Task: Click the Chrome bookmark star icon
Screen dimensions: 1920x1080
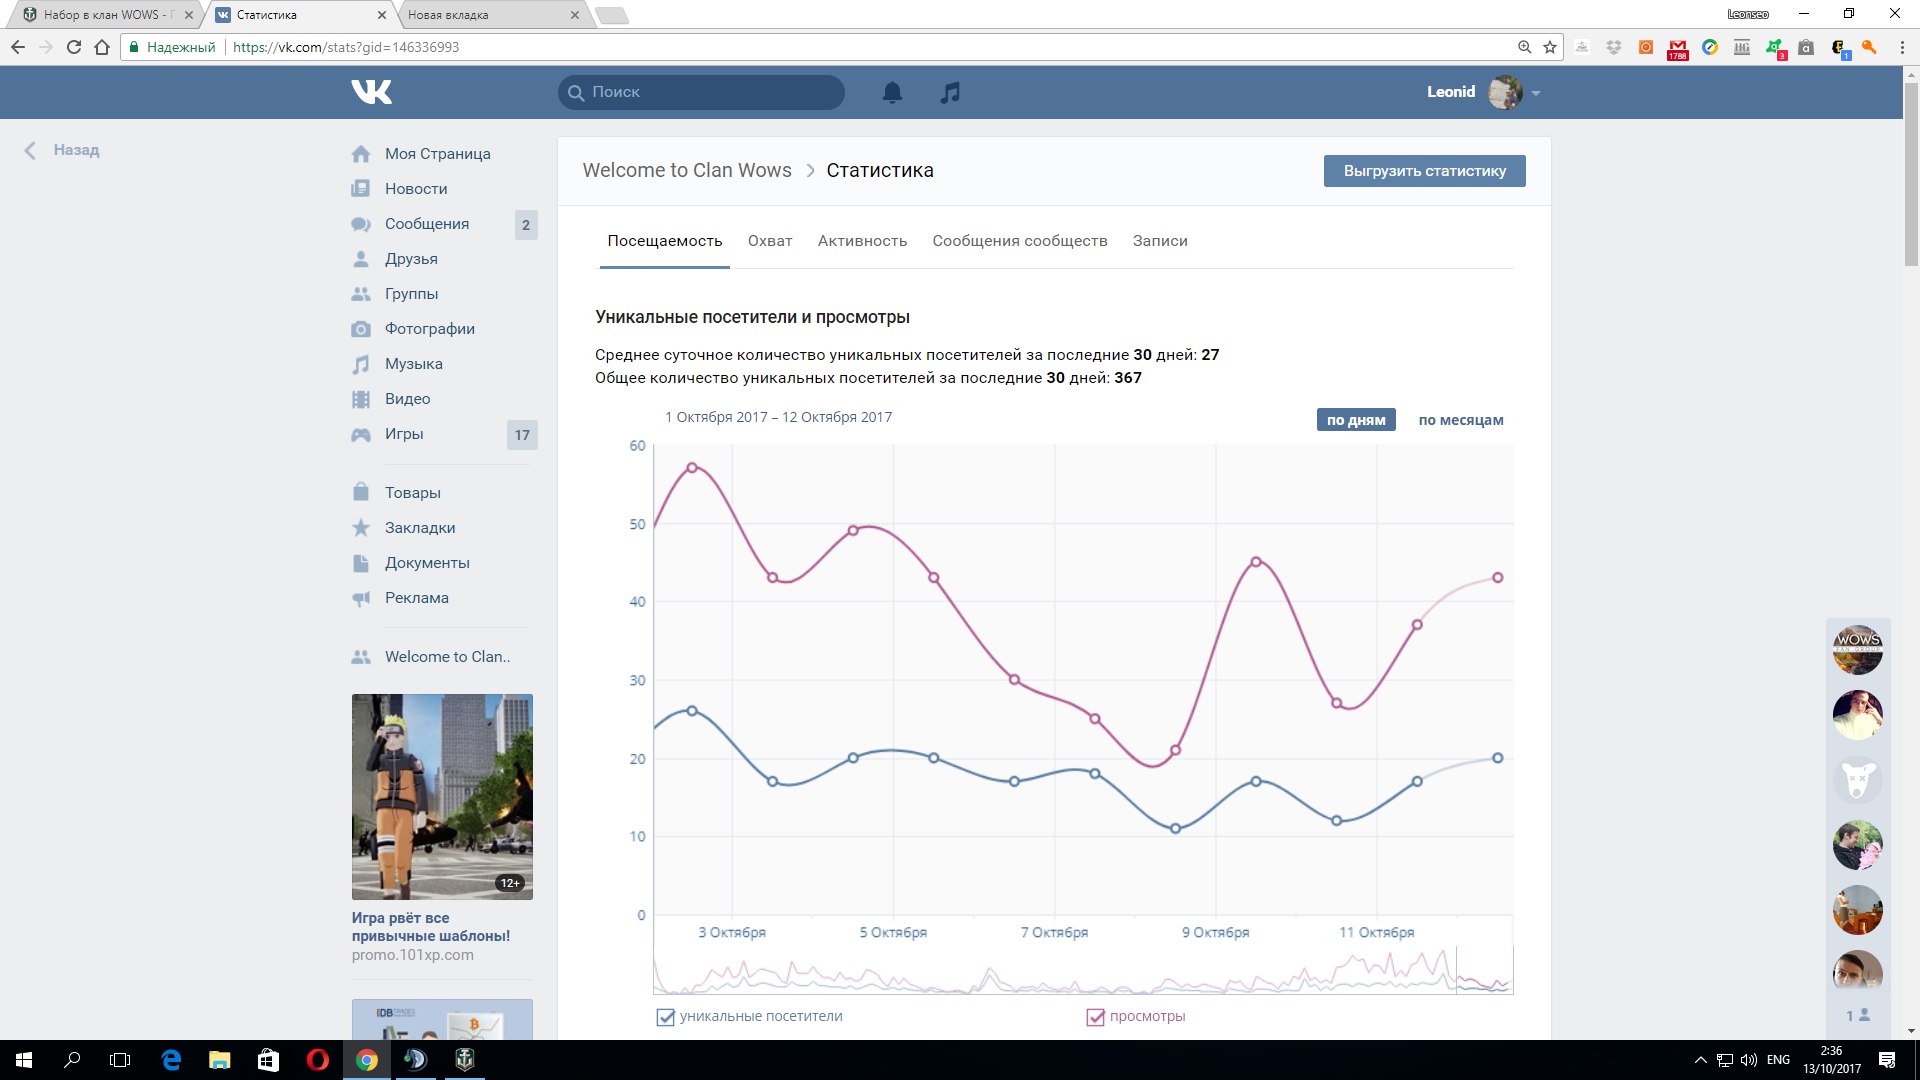Action: click(x=1550, y=47)
